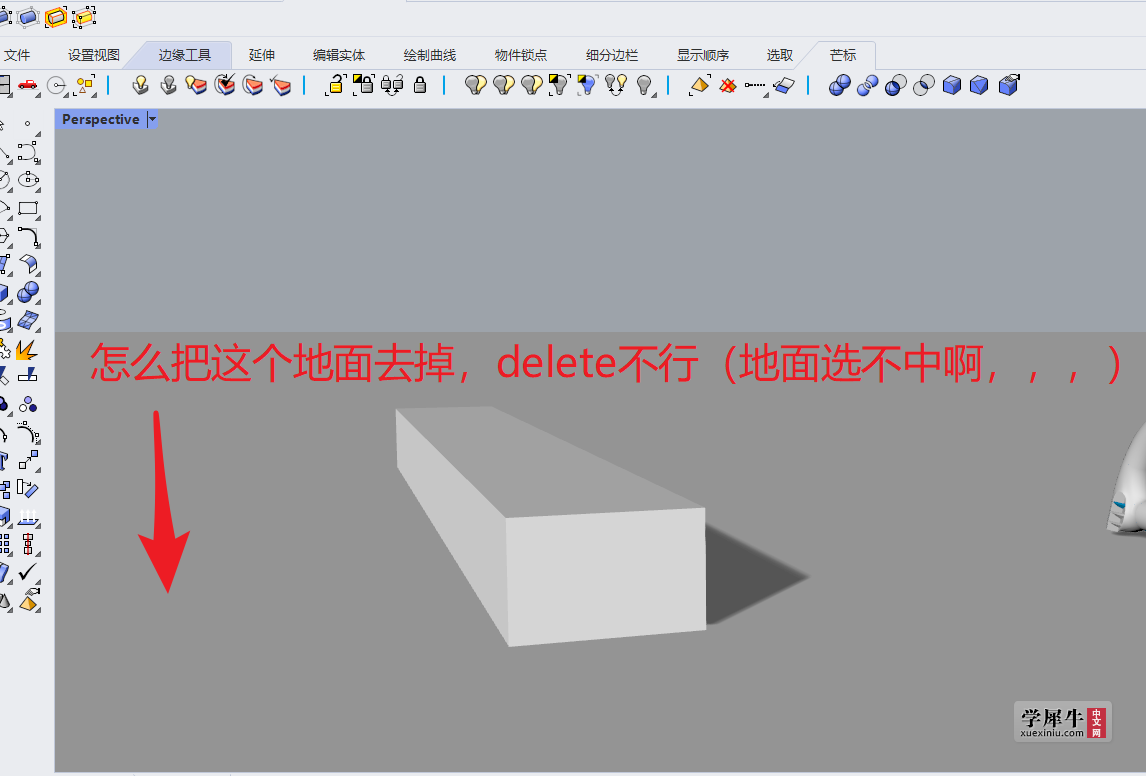Switch to the 芒标 tab

(x=843, y=56)
